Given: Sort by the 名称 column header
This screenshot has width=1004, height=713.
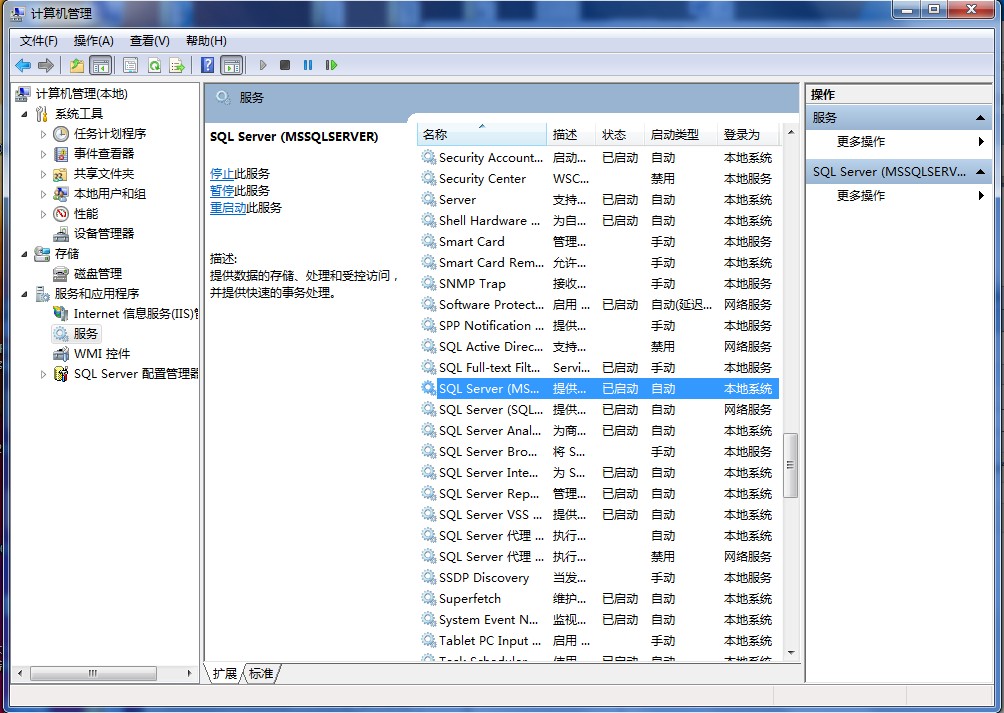Looking at the screenshot, I should [482, 134].
